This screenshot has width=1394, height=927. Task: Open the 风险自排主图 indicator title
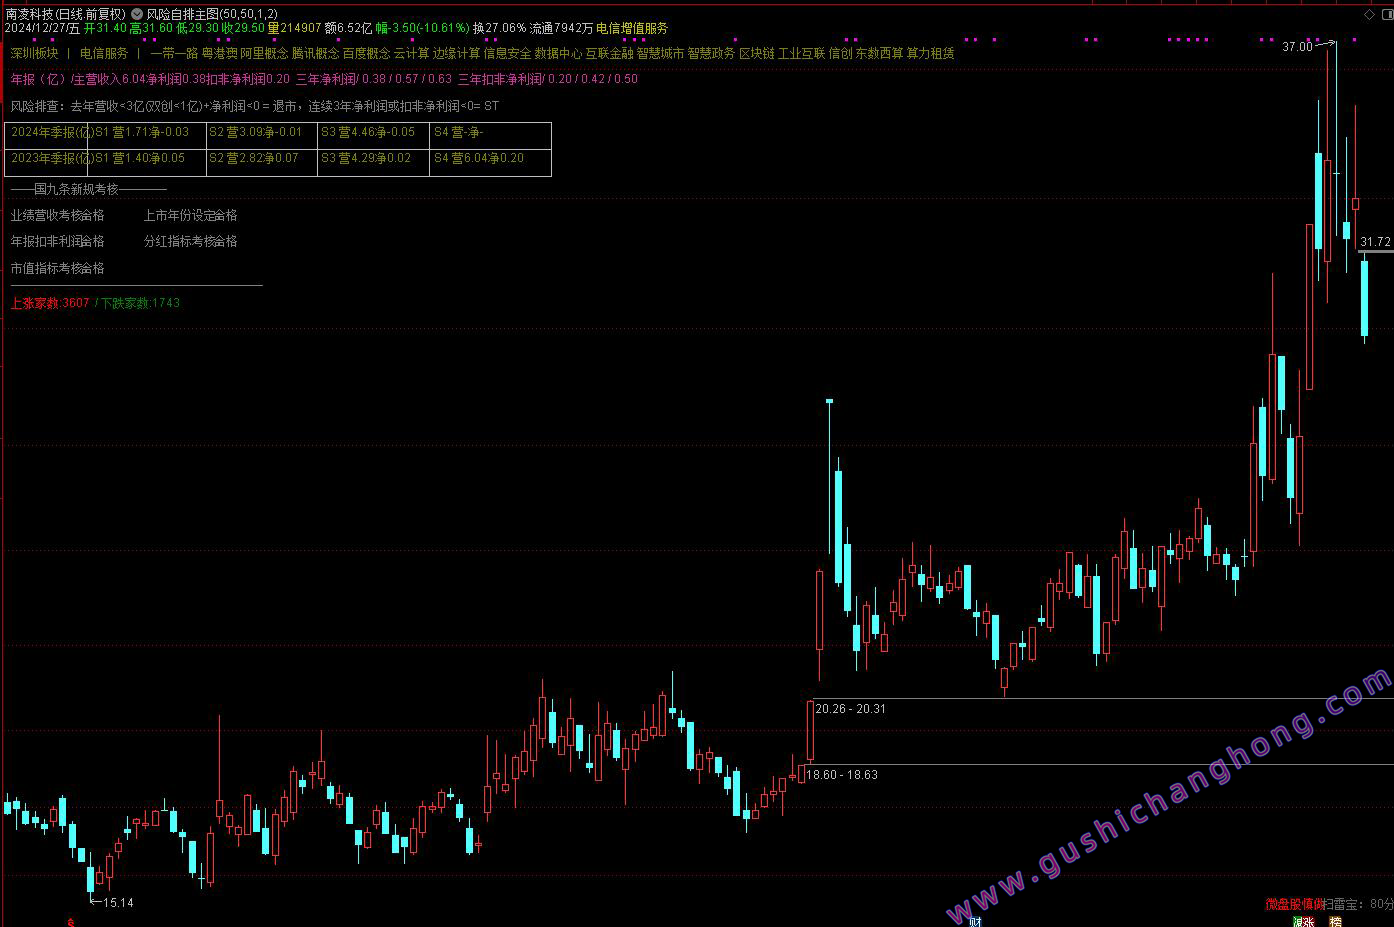click(x=212, y=14)
